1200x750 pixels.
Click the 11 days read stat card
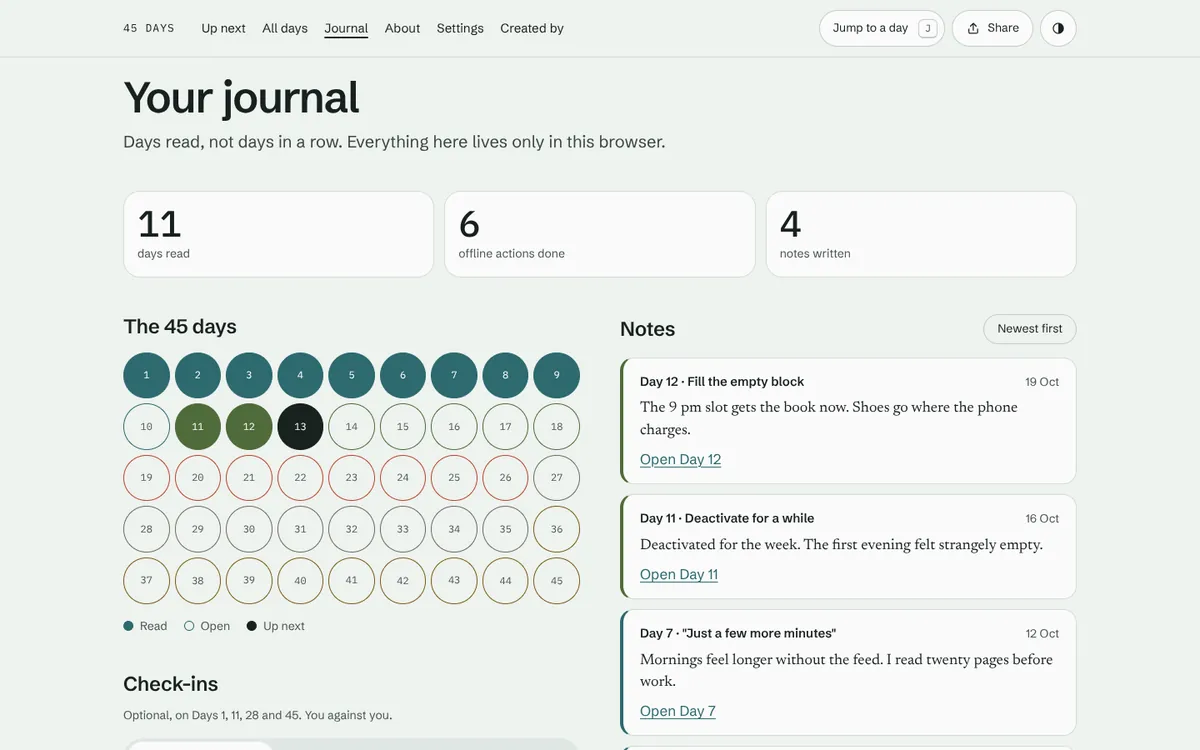(279, 234)
